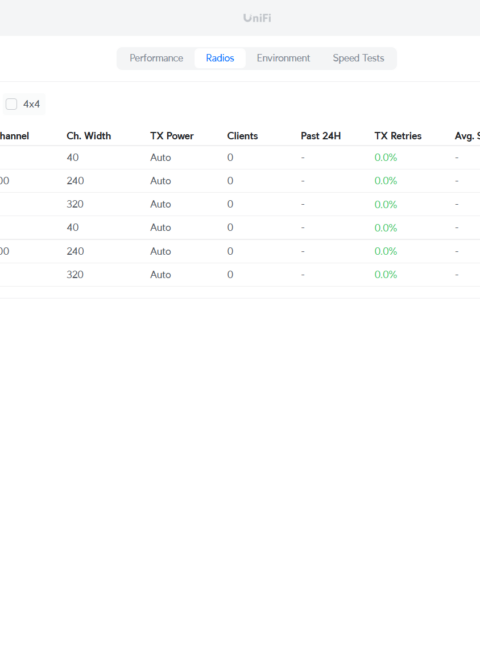Image resolution: width=480 pixels, height=650 pixels.
Task: Enable the 4x4 checkbox filter
Action: [11, 104]
